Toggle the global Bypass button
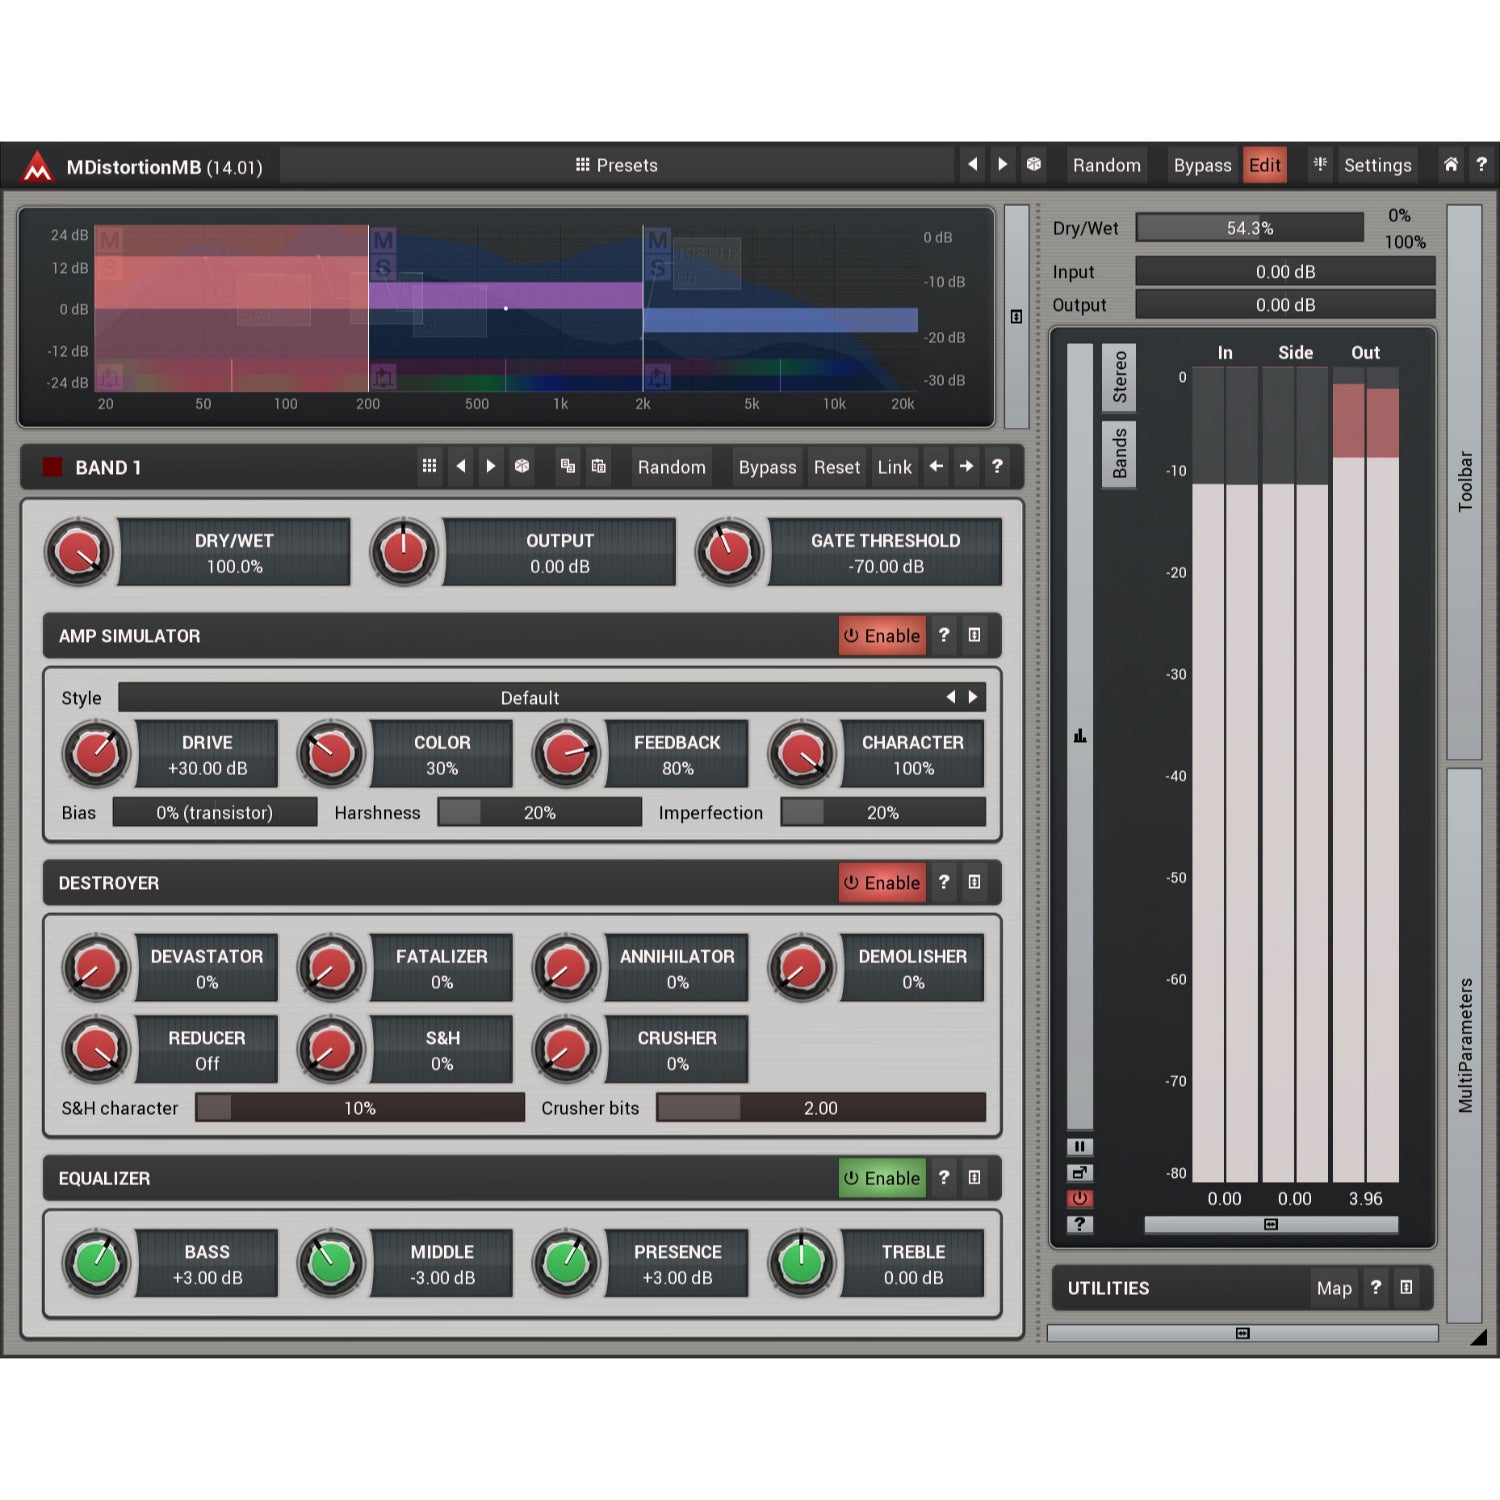Screen dimensions: 1500x1500 pos(1202,165)
